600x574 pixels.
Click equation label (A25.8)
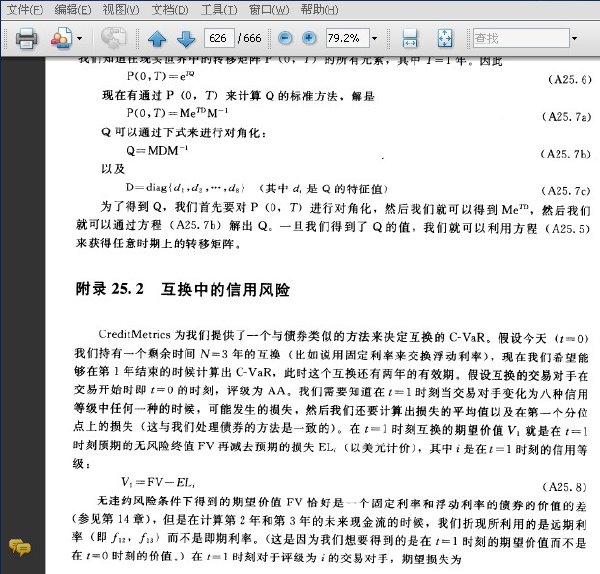[564, 487]
